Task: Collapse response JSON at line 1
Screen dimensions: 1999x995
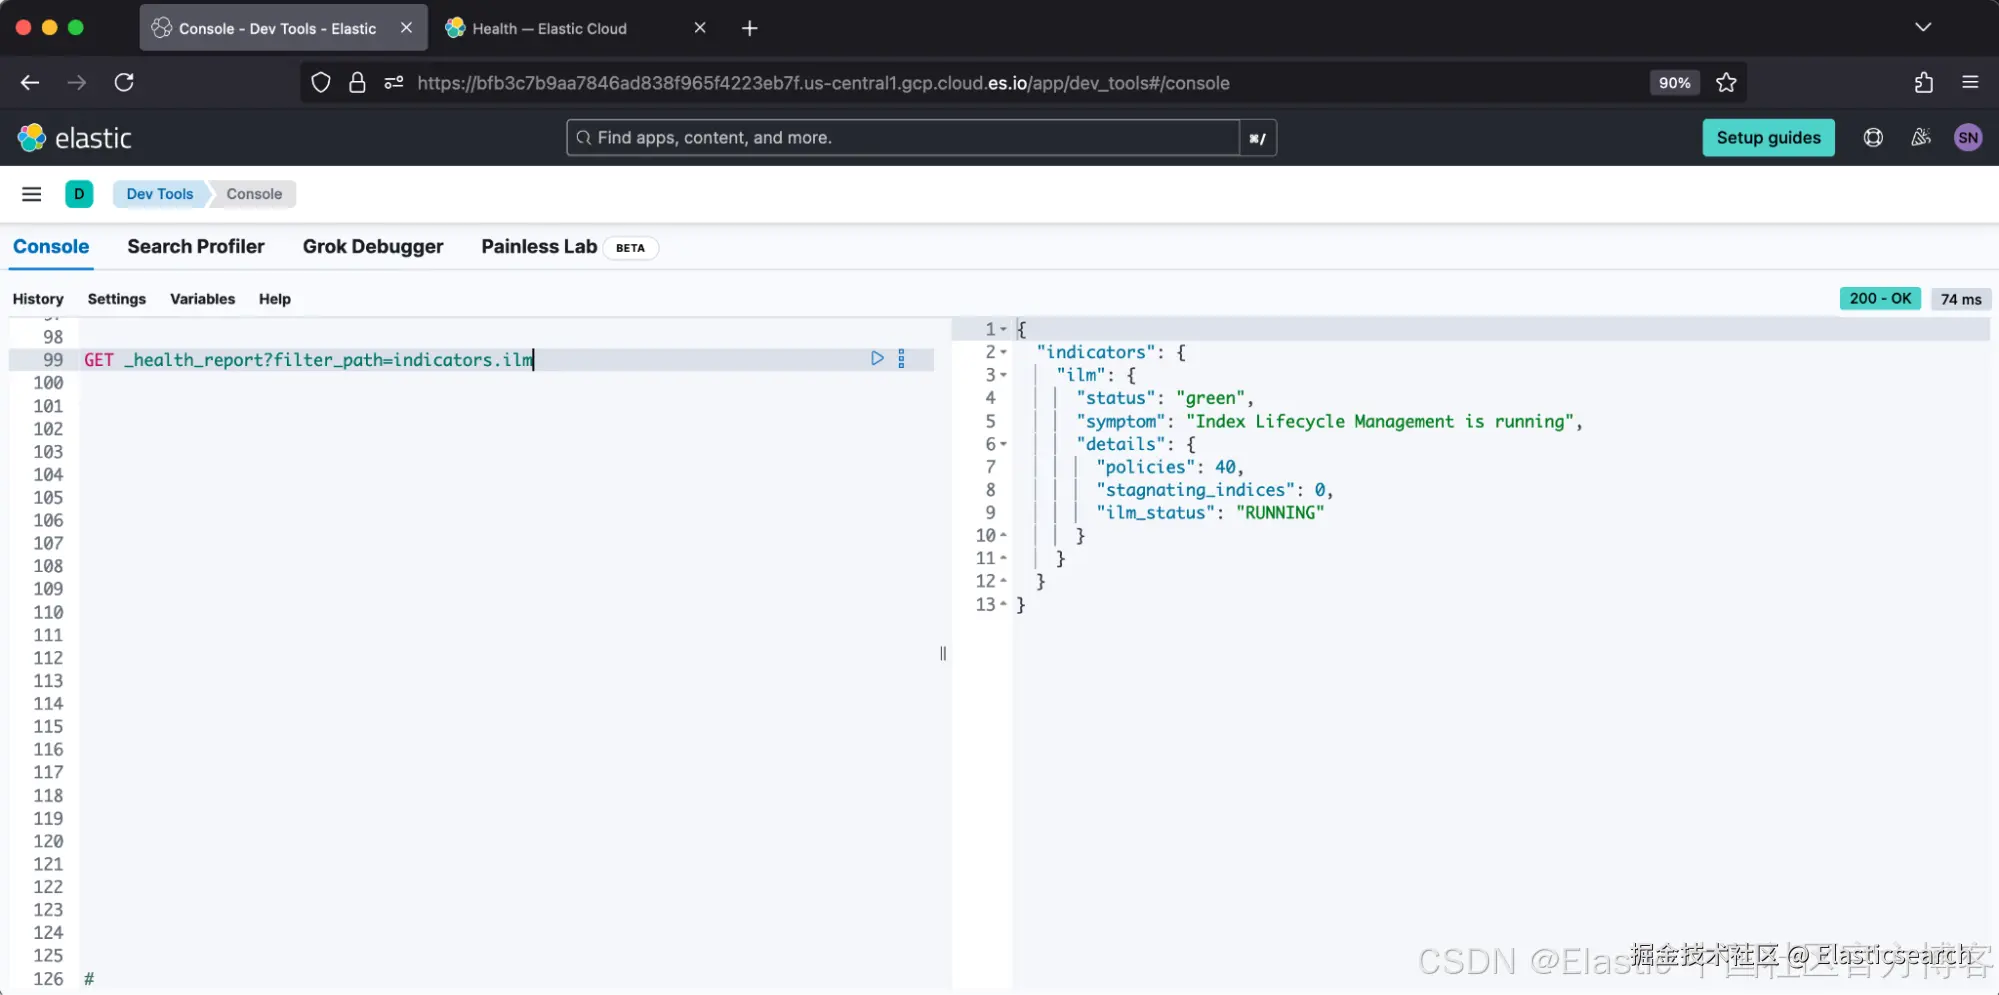Action: (x=1003, y=329)
